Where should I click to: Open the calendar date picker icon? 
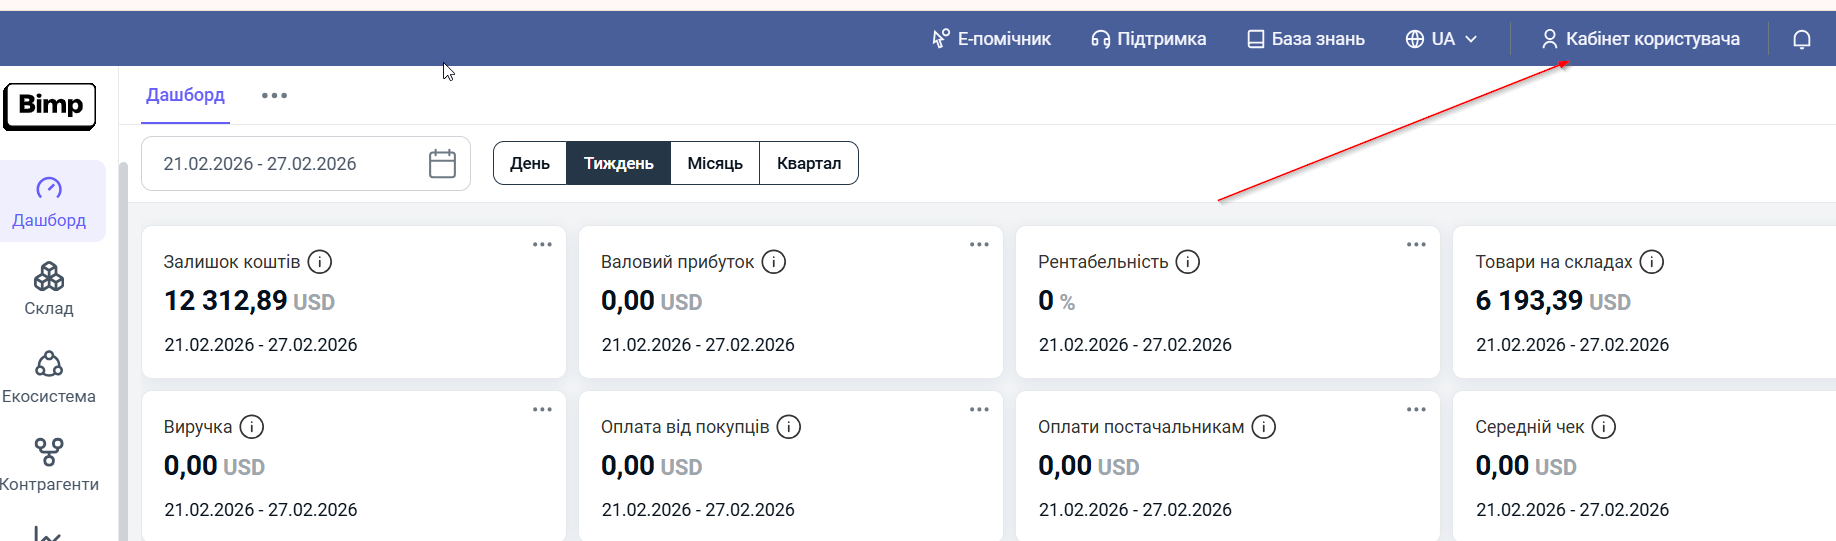(x=442, y=164)
